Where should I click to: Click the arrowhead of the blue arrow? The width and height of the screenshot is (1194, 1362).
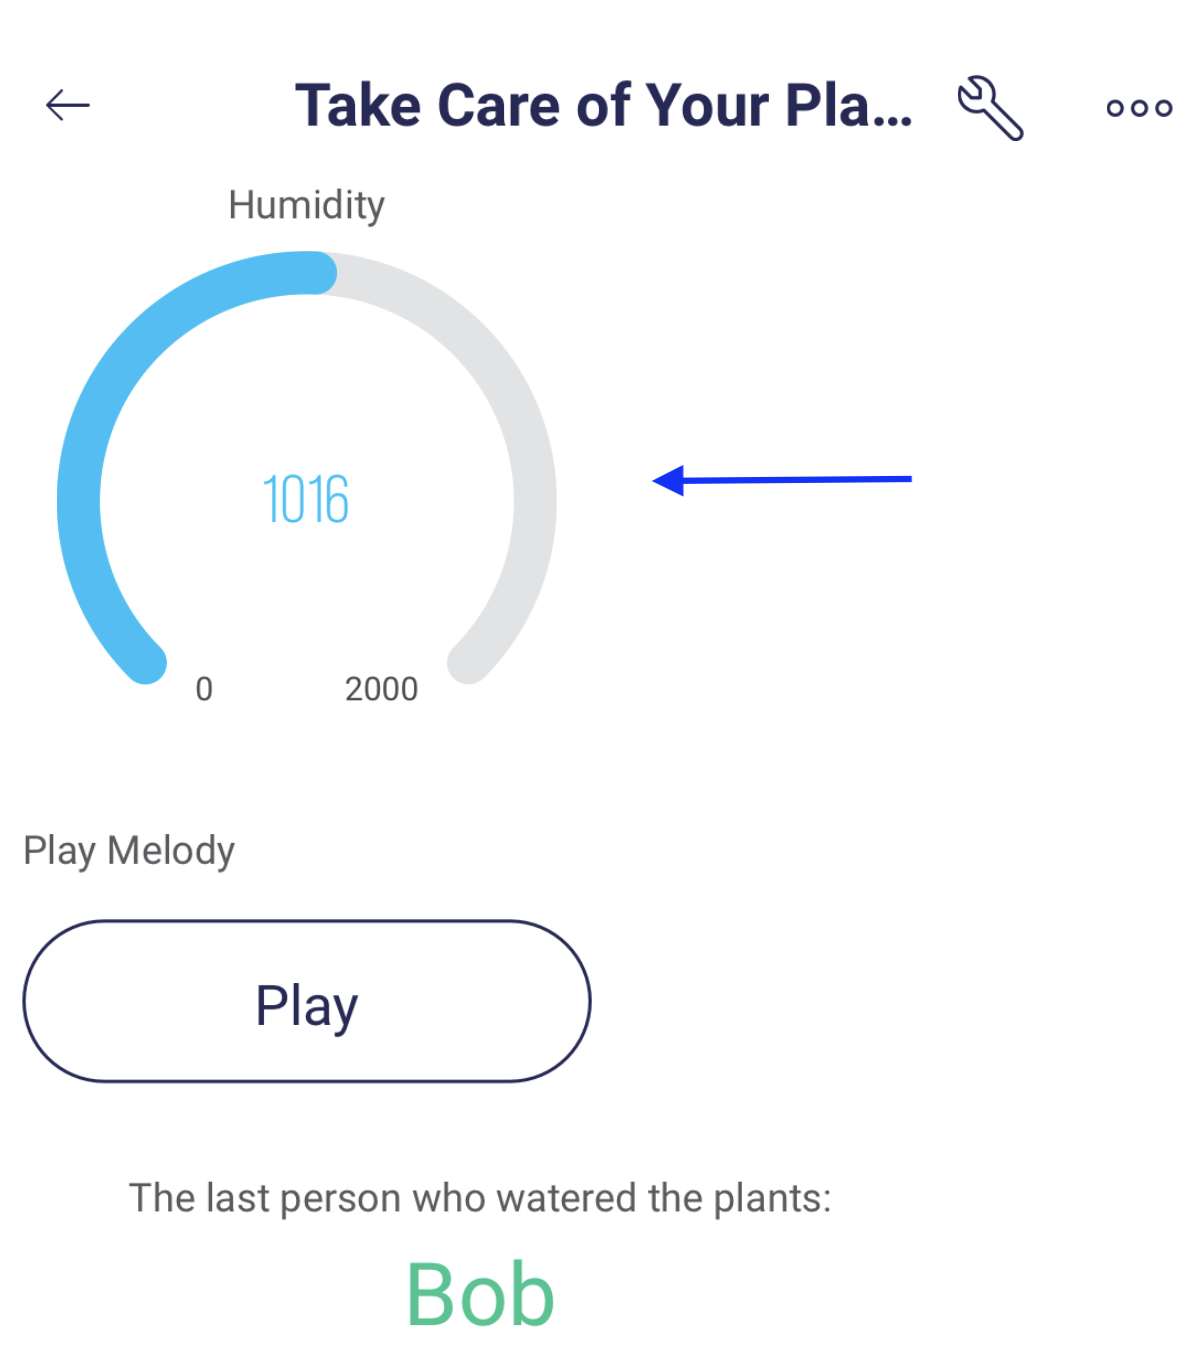tap(668, 481)
